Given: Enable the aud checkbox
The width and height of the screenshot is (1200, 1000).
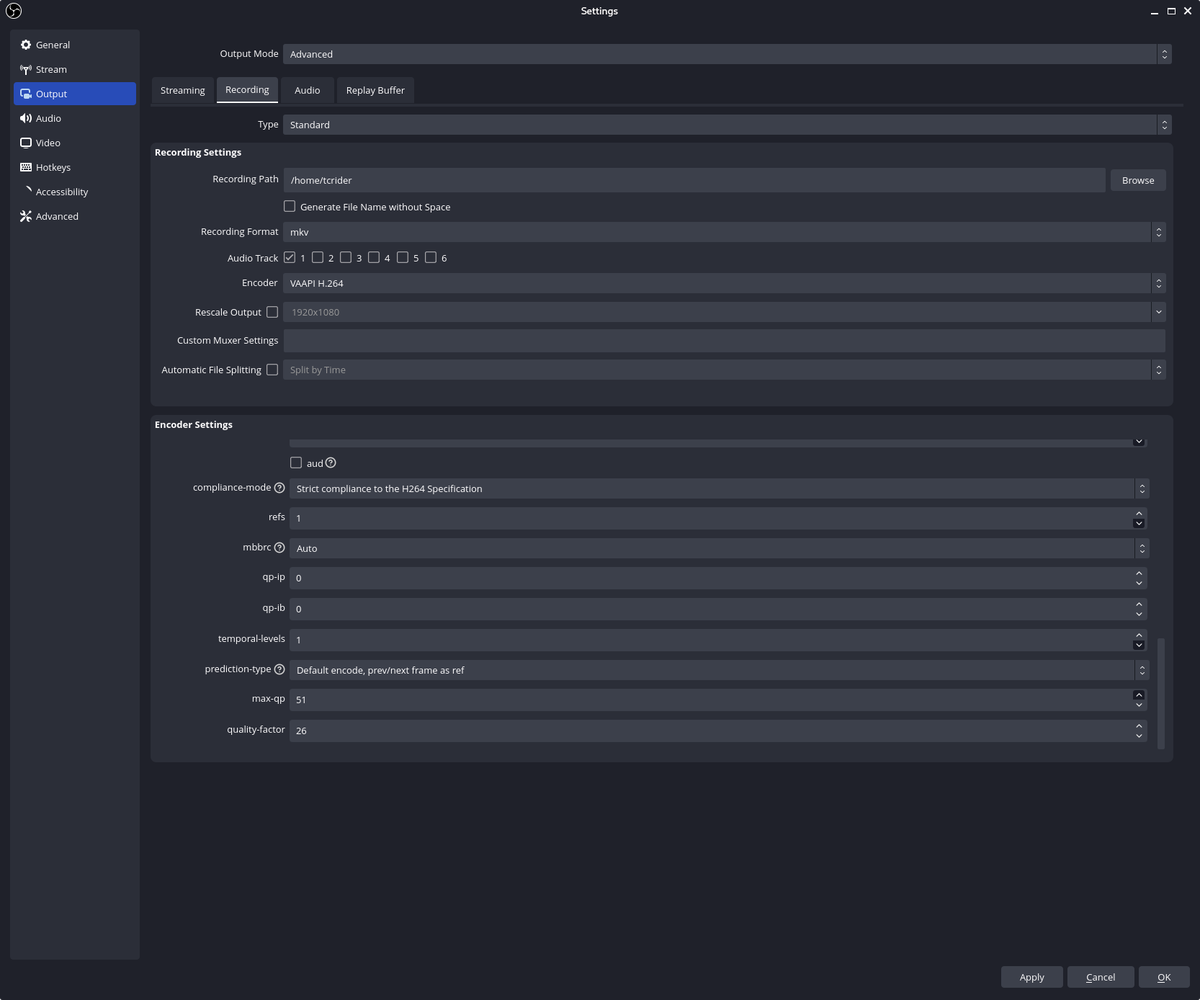Looking at the screenshot, I should pos(296,463).
